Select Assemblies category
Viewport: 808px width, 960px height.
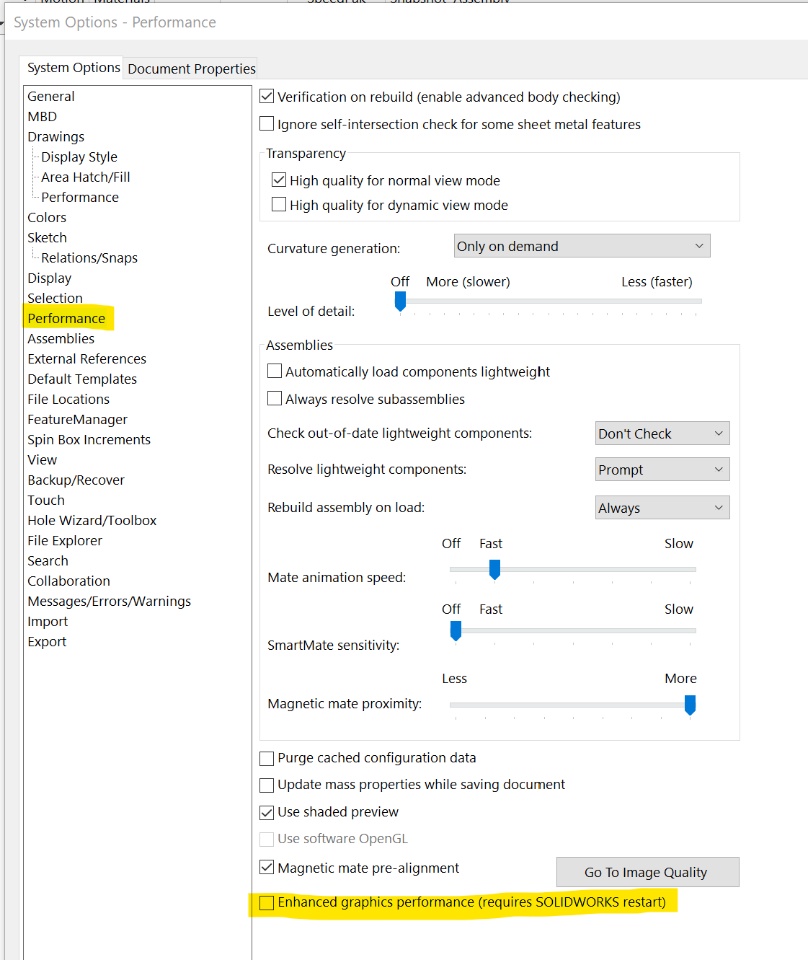coord(61,339)
